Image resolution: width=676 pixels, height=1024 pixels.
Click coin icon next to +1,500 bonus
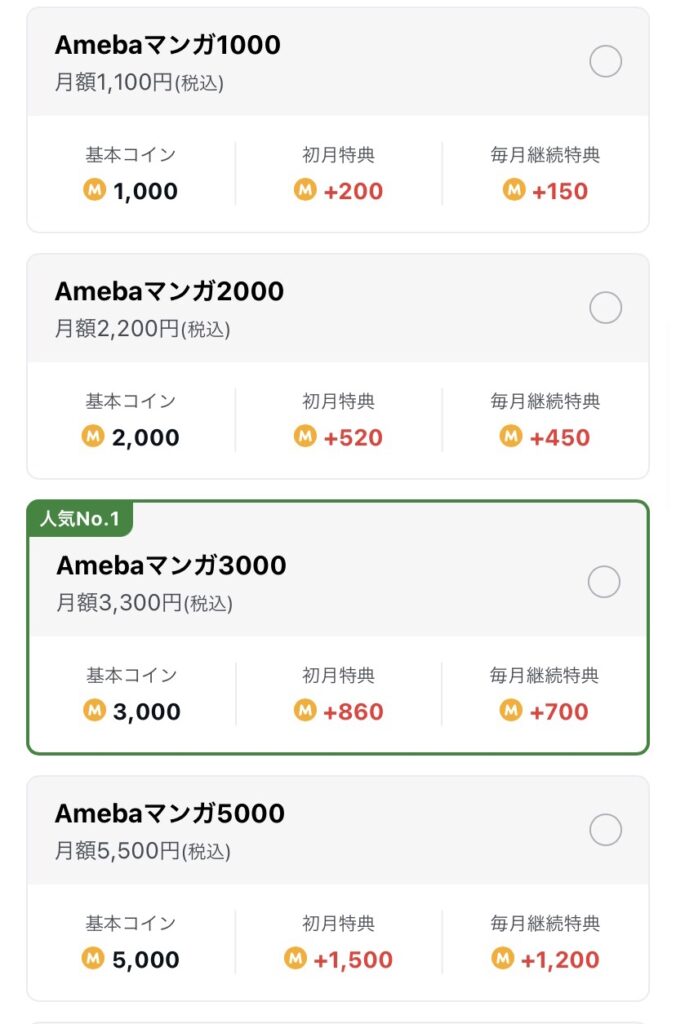tap(295, 959)
